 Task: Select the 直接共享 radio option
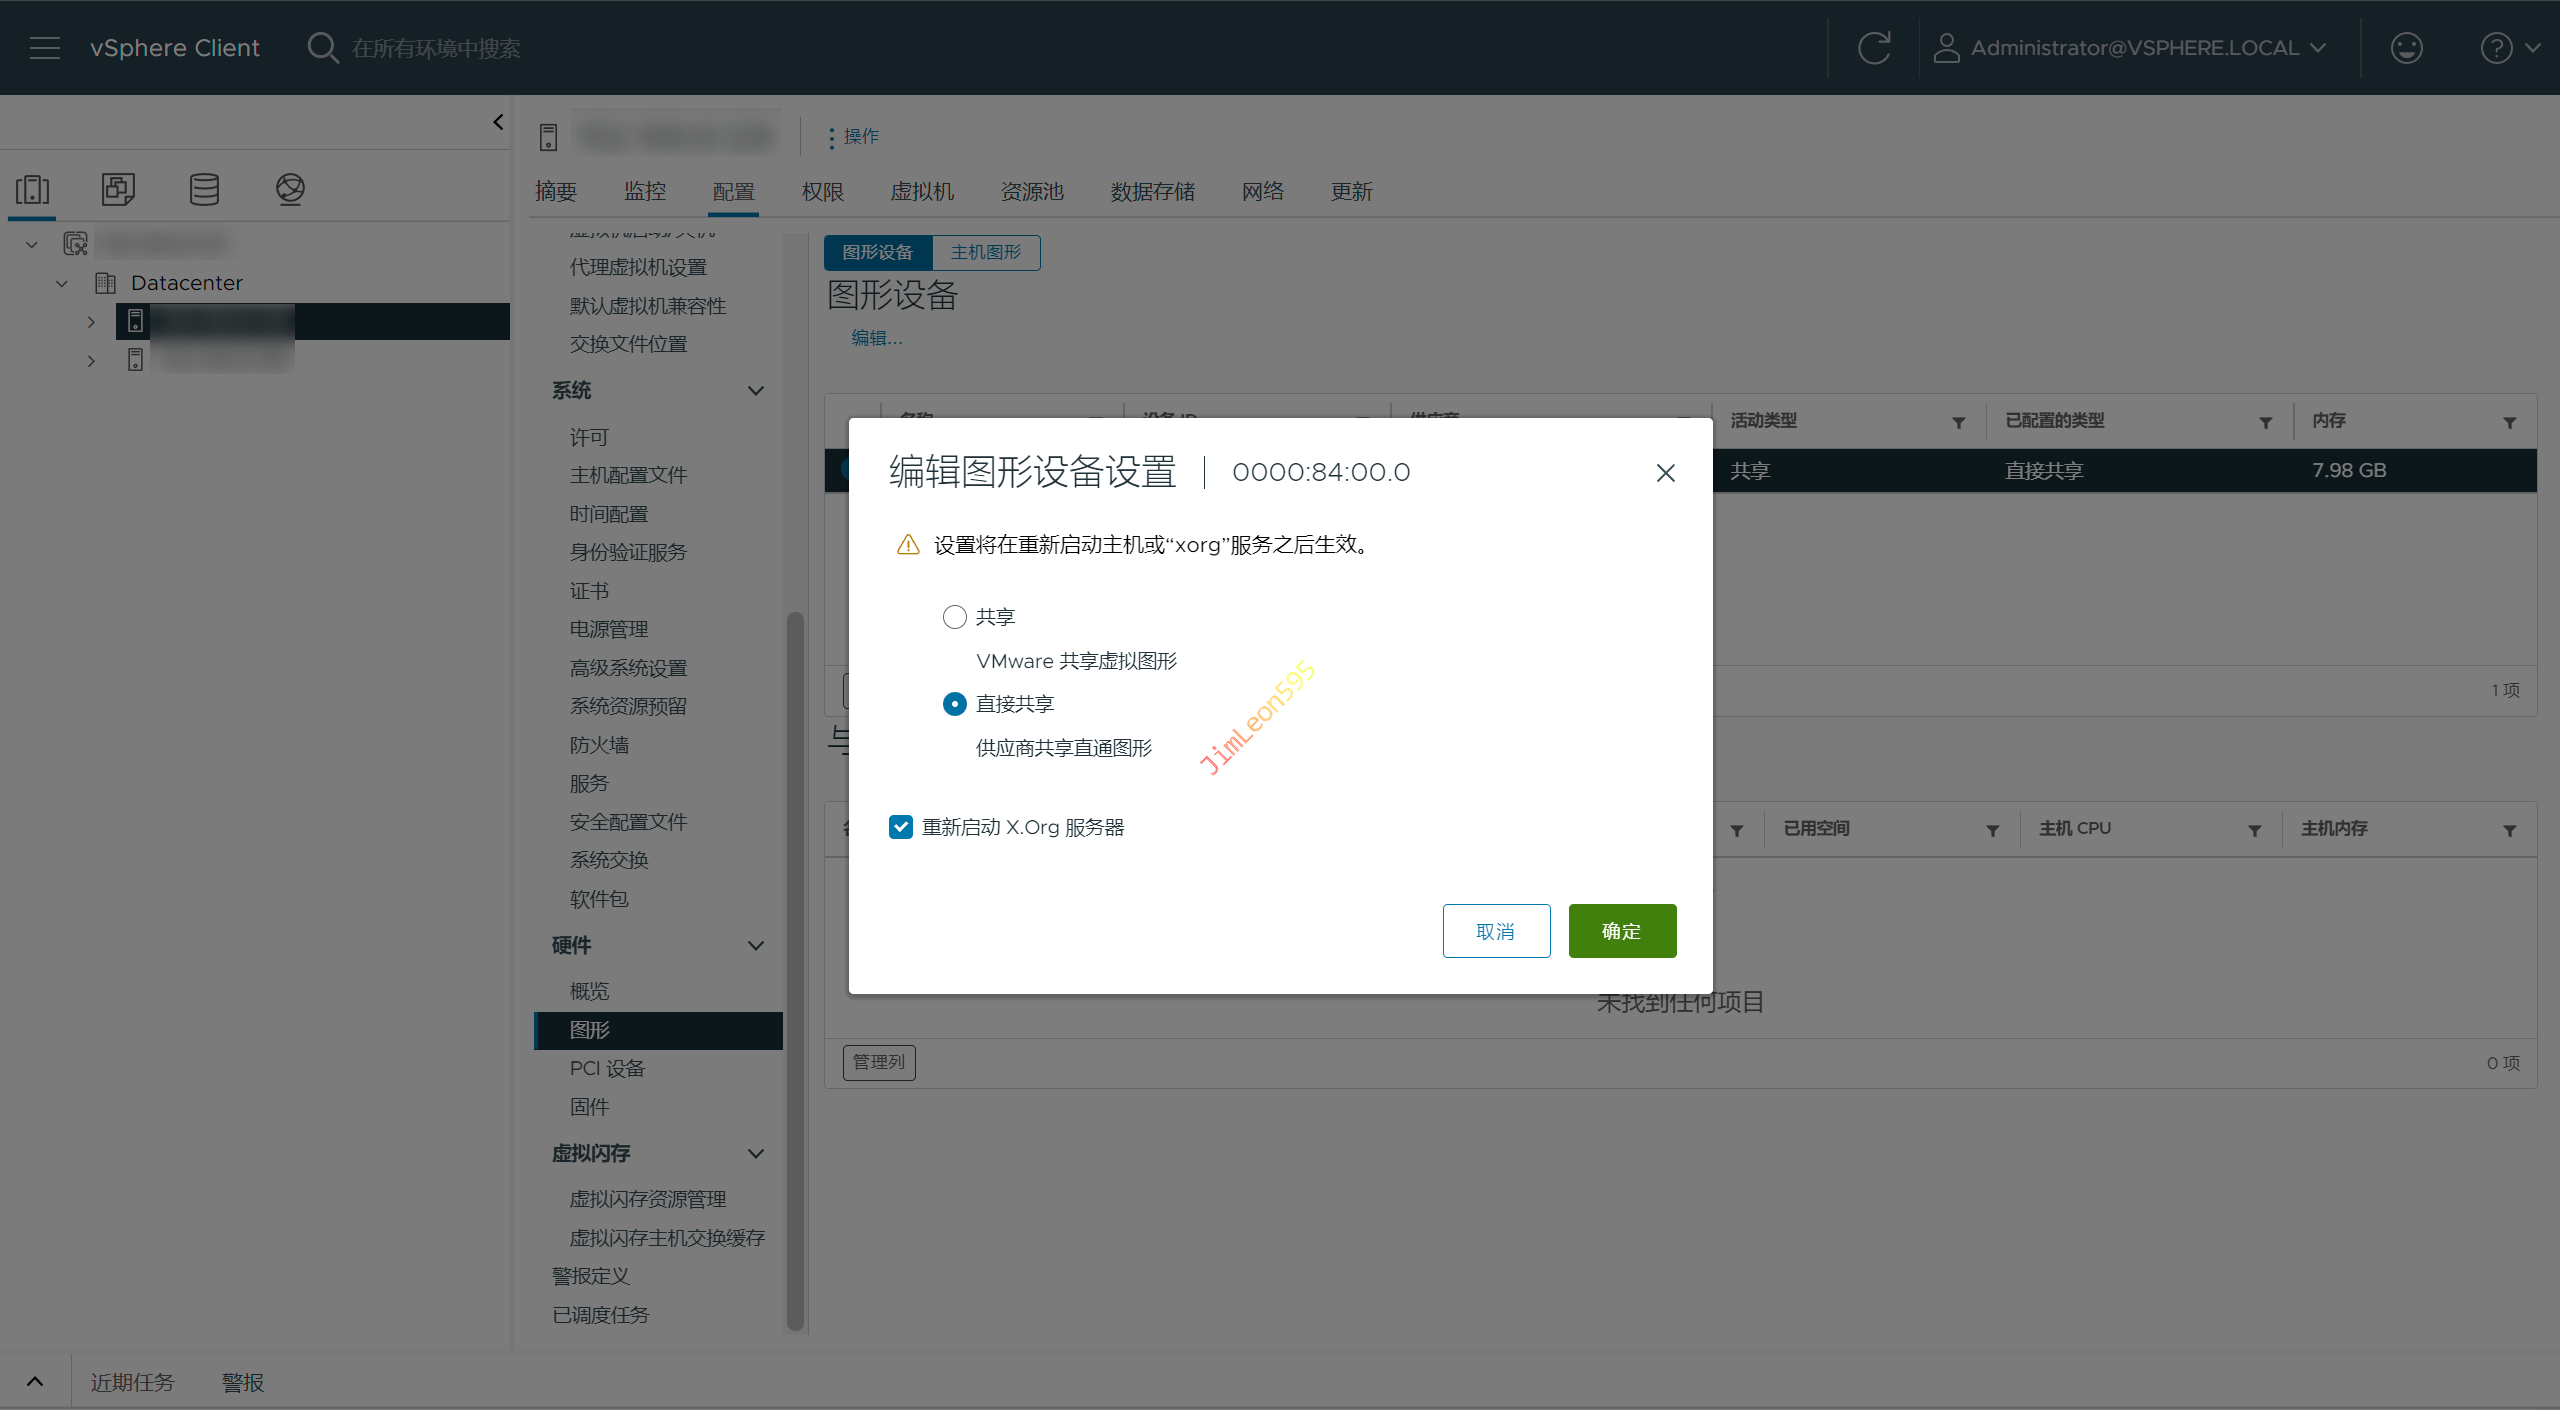click(954, 704)
